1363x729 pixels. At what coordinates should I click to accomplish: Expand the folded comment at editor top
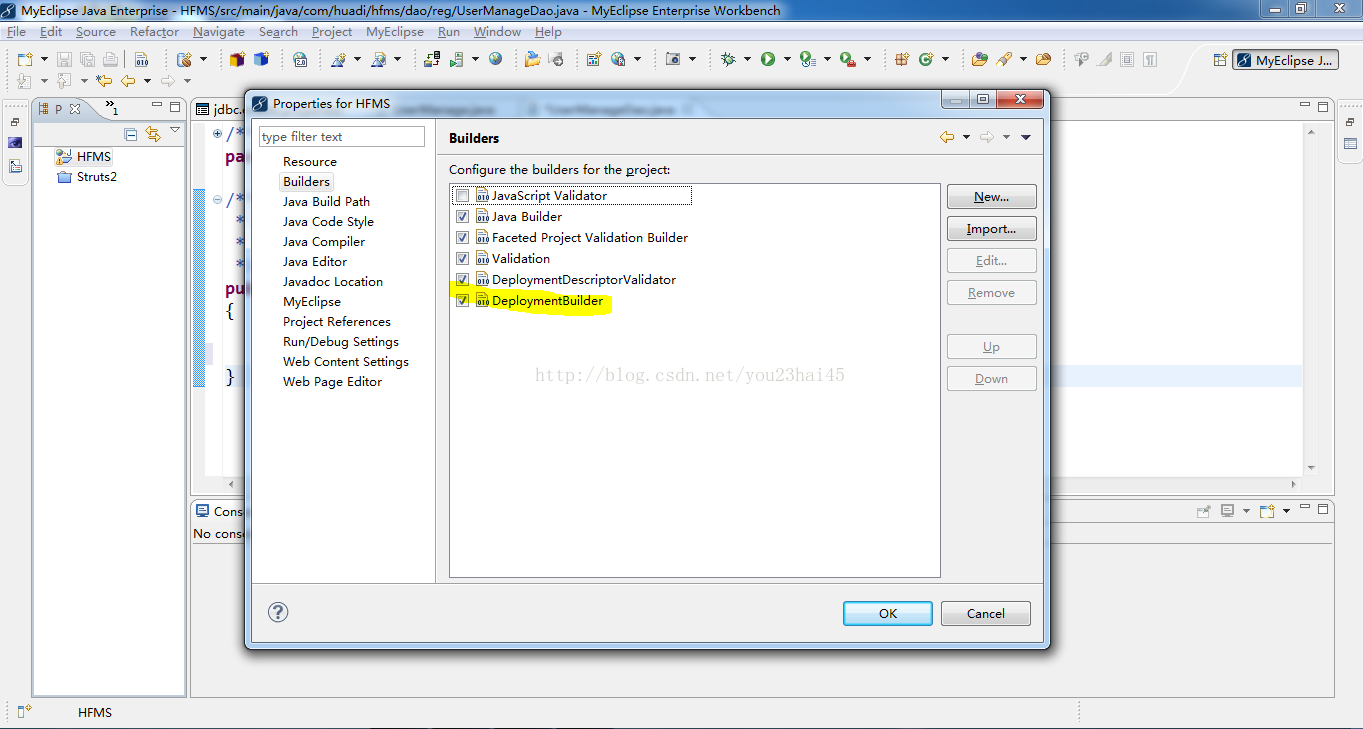coord(217,133)
